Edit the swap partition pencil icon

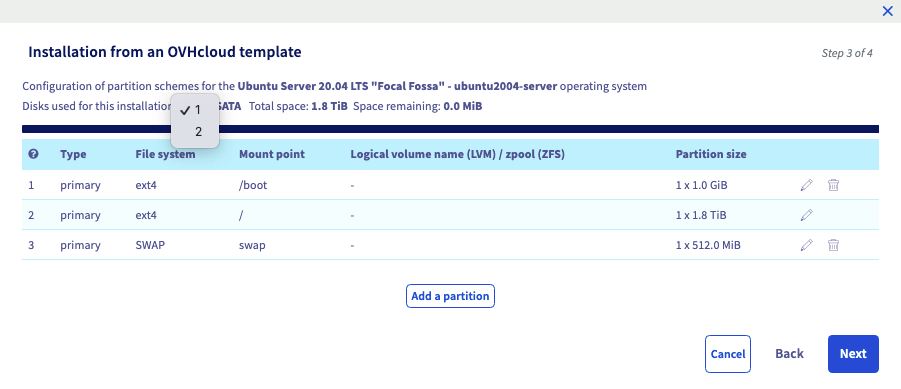click(807, 245)
